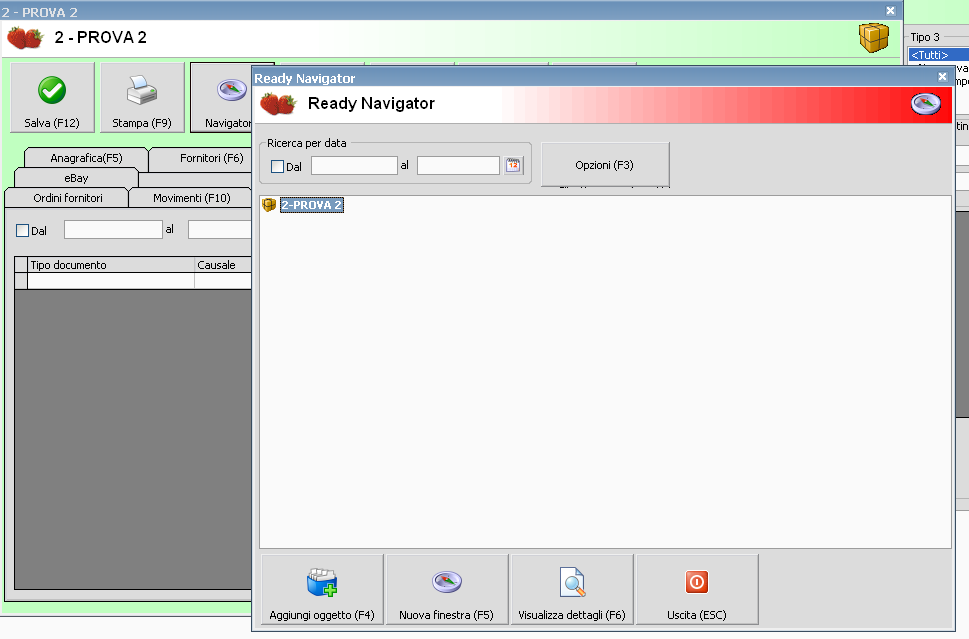
Task: Click 'al' end date field in Ready Navigator
Action: tap(459, 166)
